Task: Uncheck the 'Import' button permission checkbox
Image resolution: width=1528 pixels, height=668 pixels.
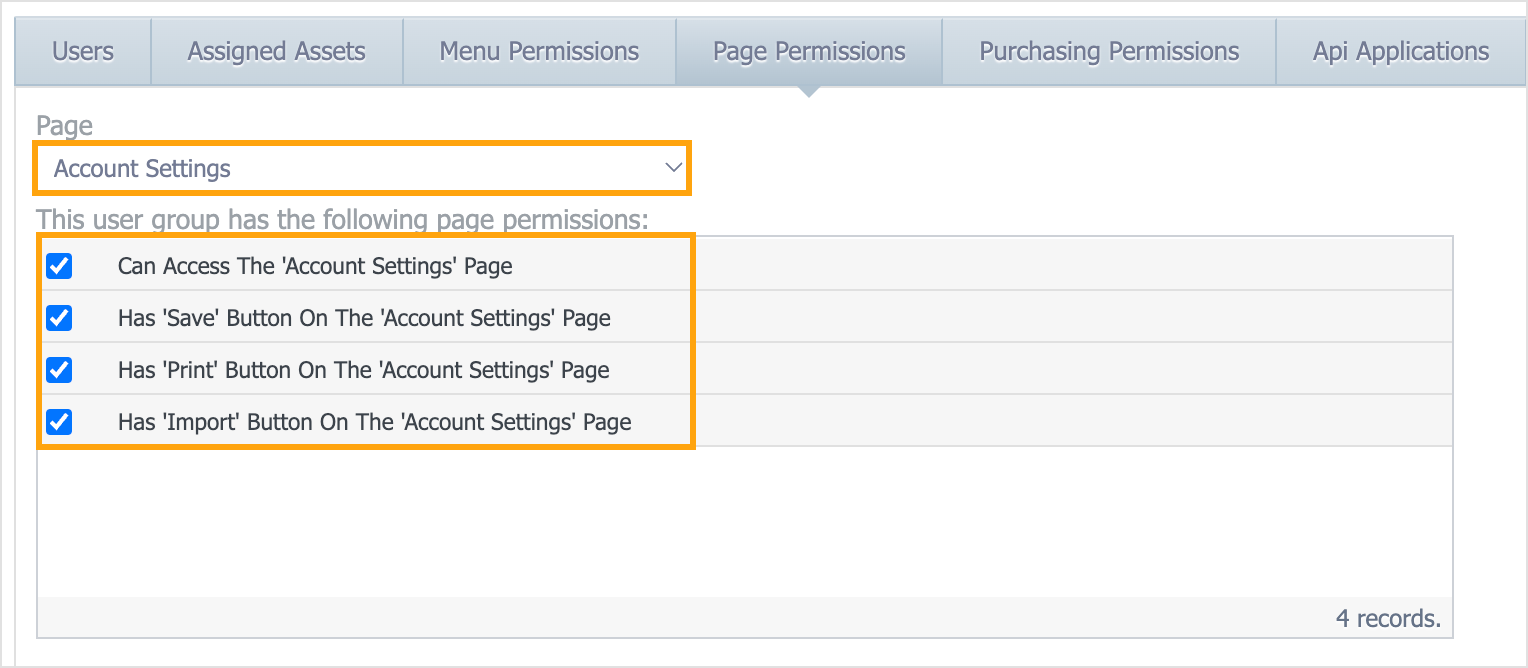Action: 60,422
